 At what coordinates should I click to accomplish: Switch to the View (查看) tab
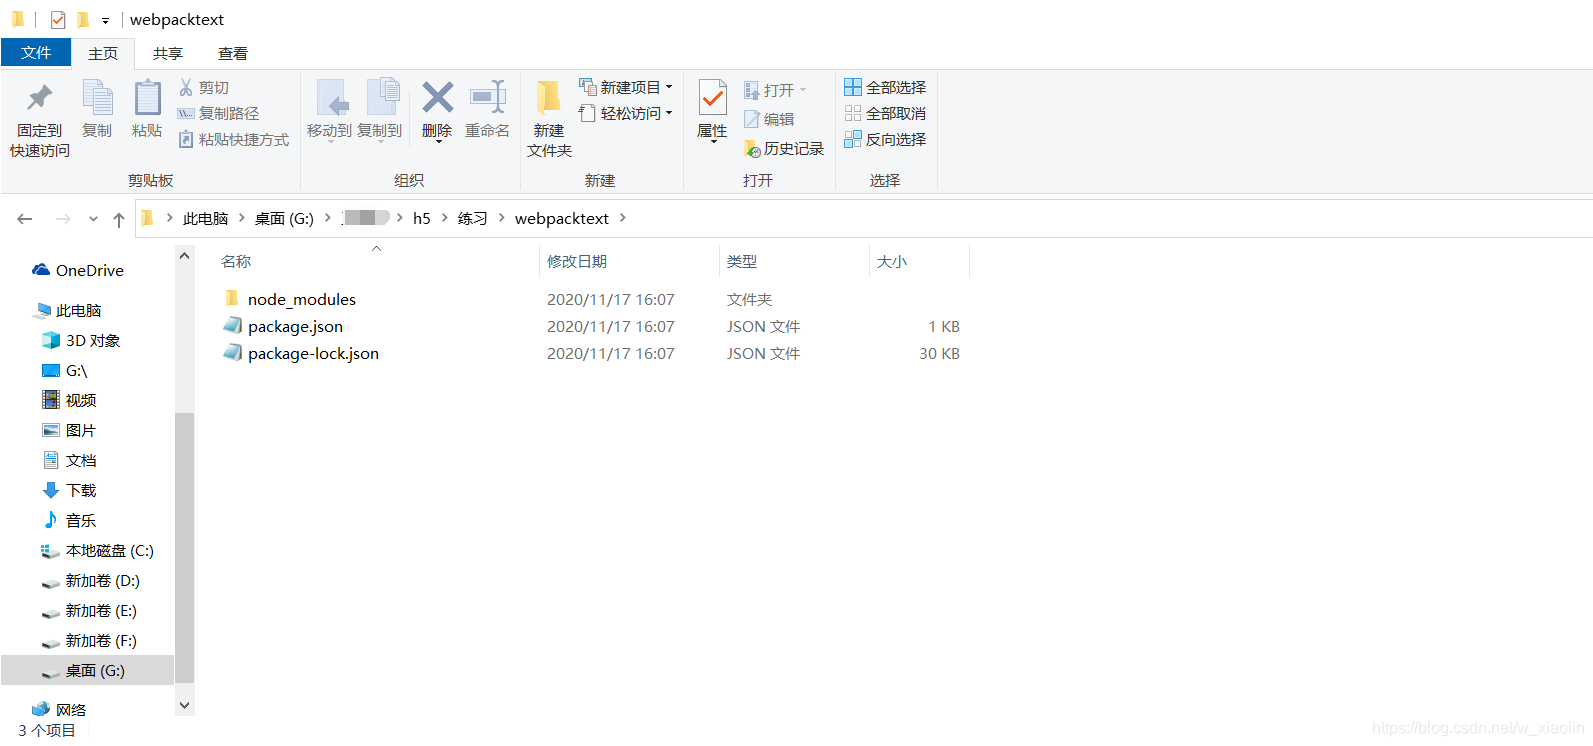233,54
